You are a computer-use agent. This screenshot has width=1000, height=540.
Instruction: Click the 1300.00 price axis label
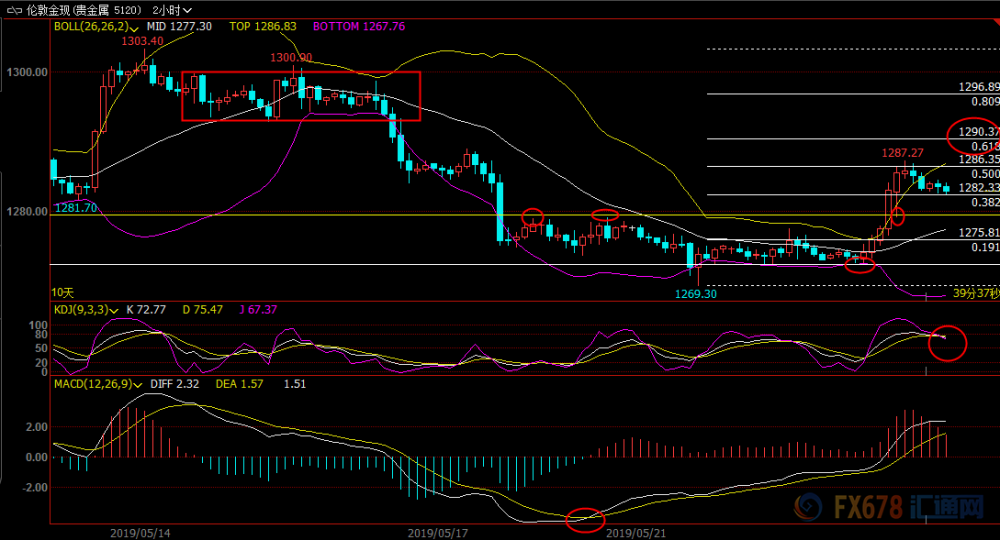(x=27, y=72)
